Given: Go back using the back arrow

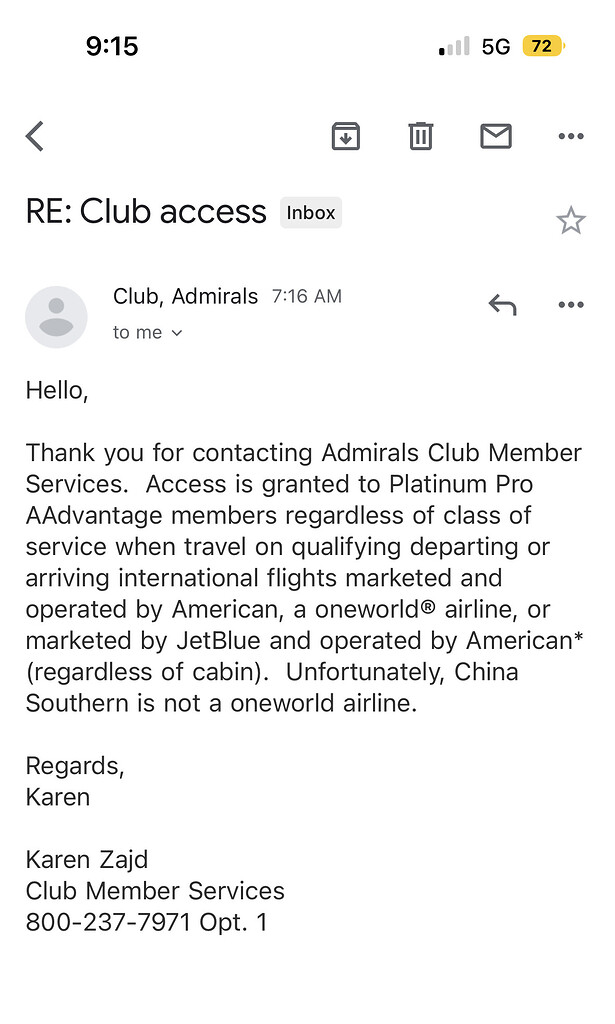Looking at the screenshot, I should 35,136.
